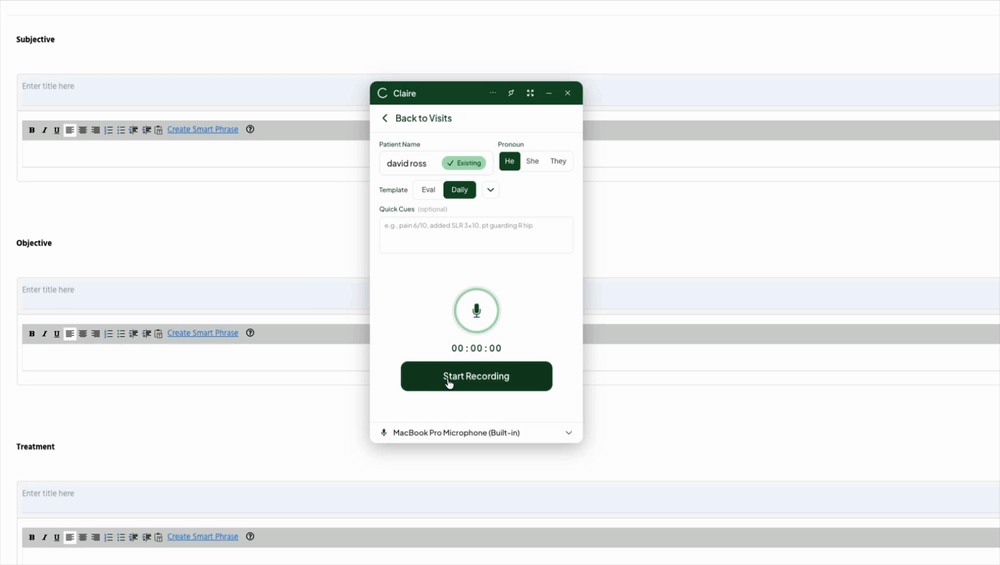Toggle italic in Objective toolbar
This screenshot has width=1000, height=565.
pyautogui.click(x=45, y=334)
